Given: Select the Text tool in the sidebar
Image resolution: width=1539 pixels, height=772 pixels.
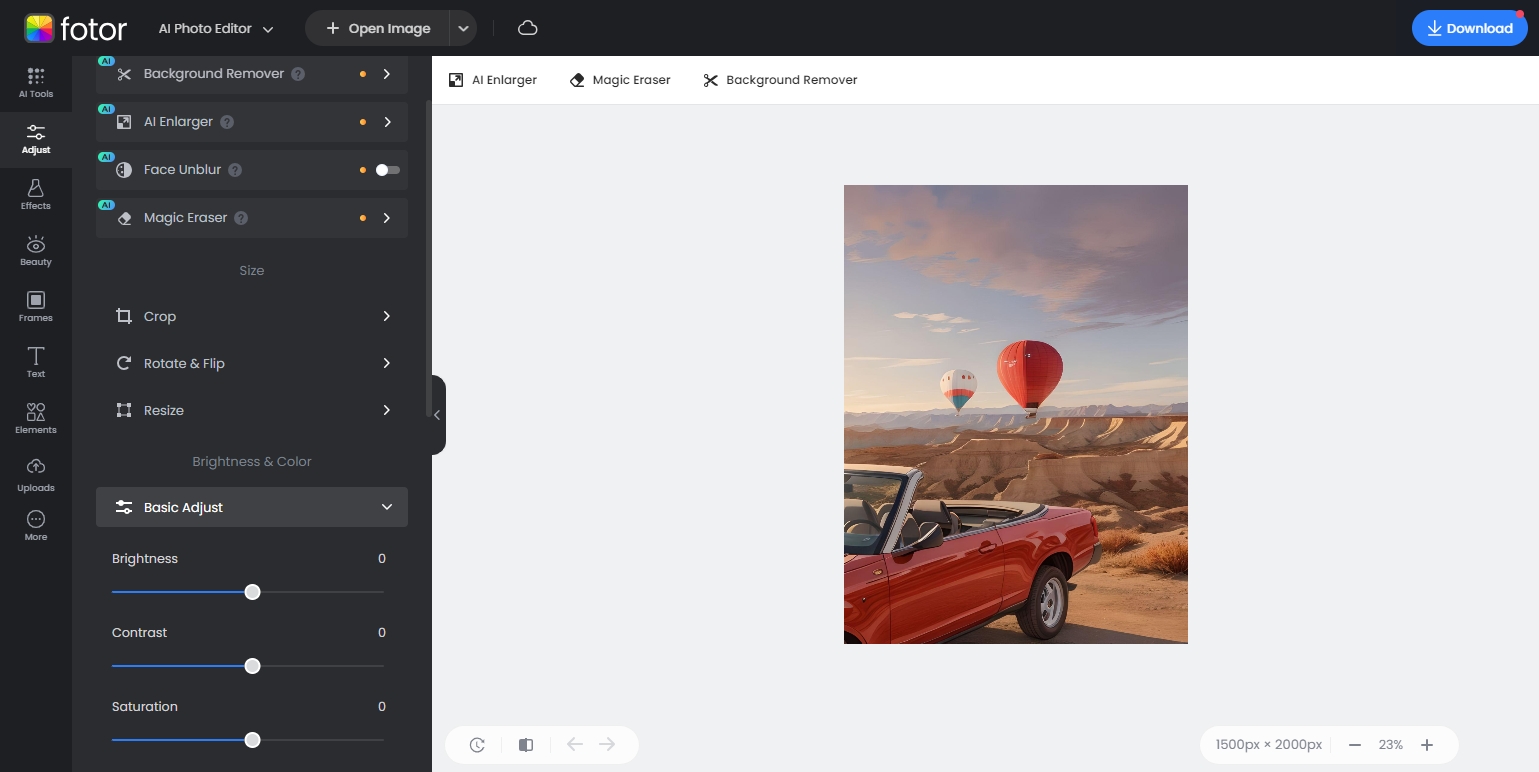Looking at the screenshot, I should tap(35, 361).
